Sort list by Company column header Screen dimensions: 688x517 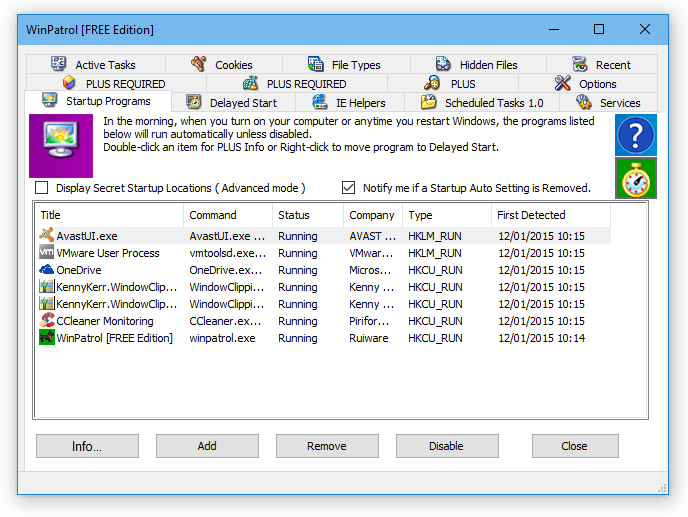tap(373, 215)
